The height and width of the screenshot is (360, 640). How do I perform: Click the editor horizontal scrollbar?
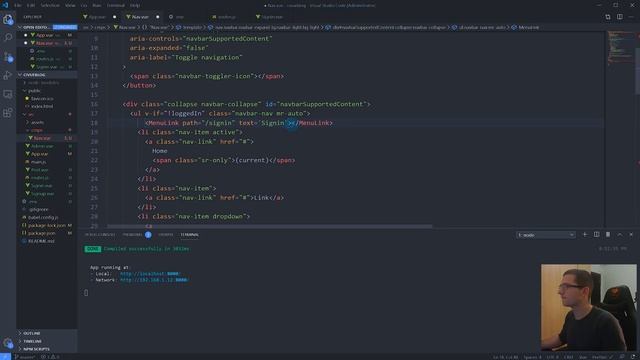[x=269, y=226]
